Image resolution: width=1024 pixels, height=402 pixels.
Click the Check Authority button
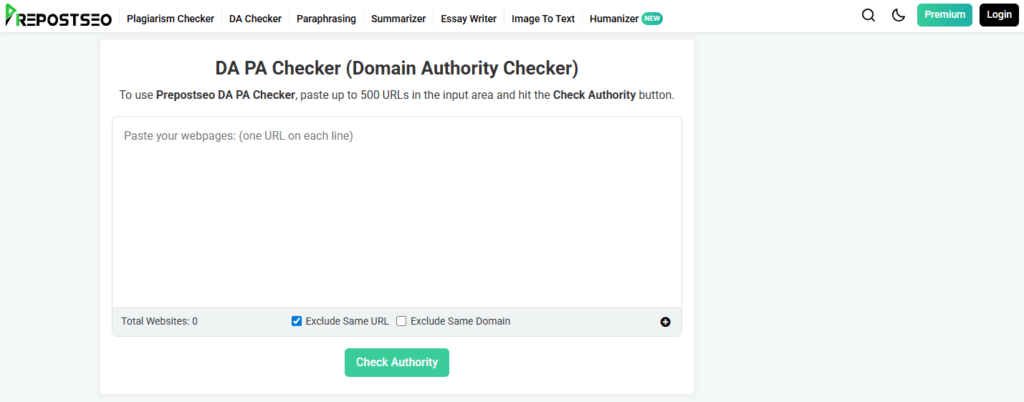397,362
